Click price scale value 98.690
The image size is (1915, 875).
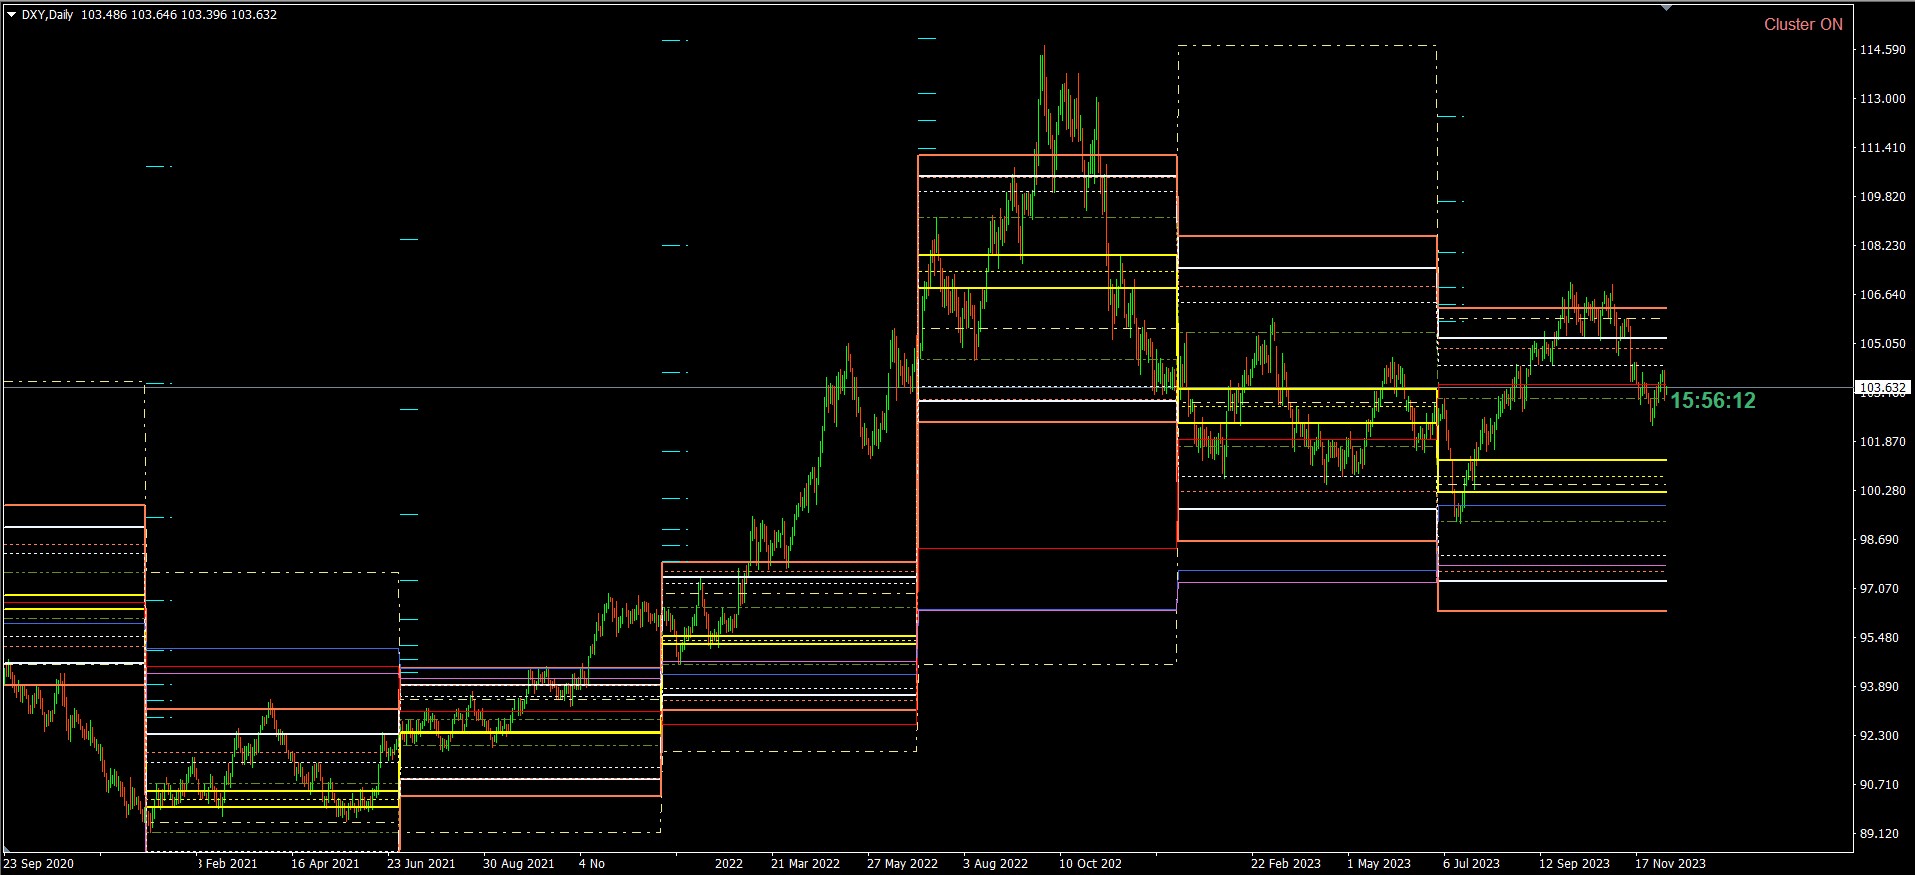(x=1878, y=540)
